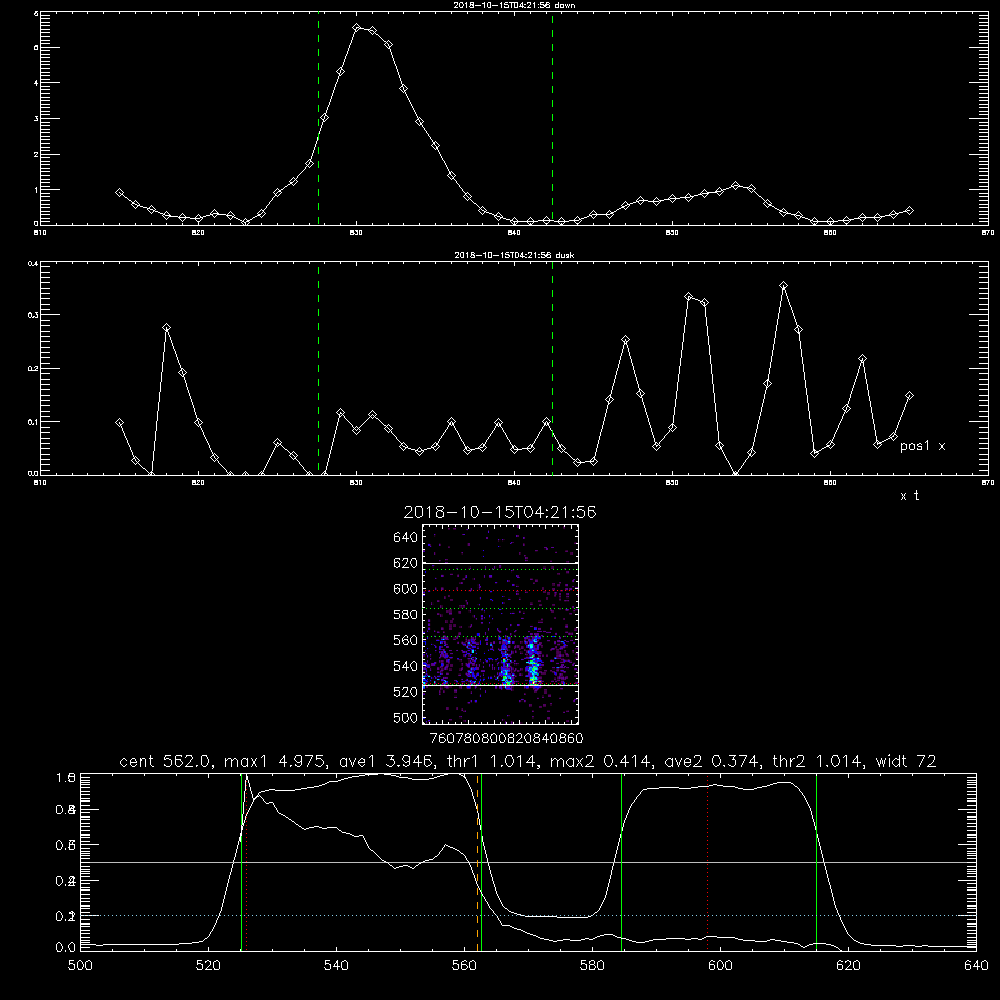
Task: Click the timestamp title above the spectrogram
Action: pos(500,512)
